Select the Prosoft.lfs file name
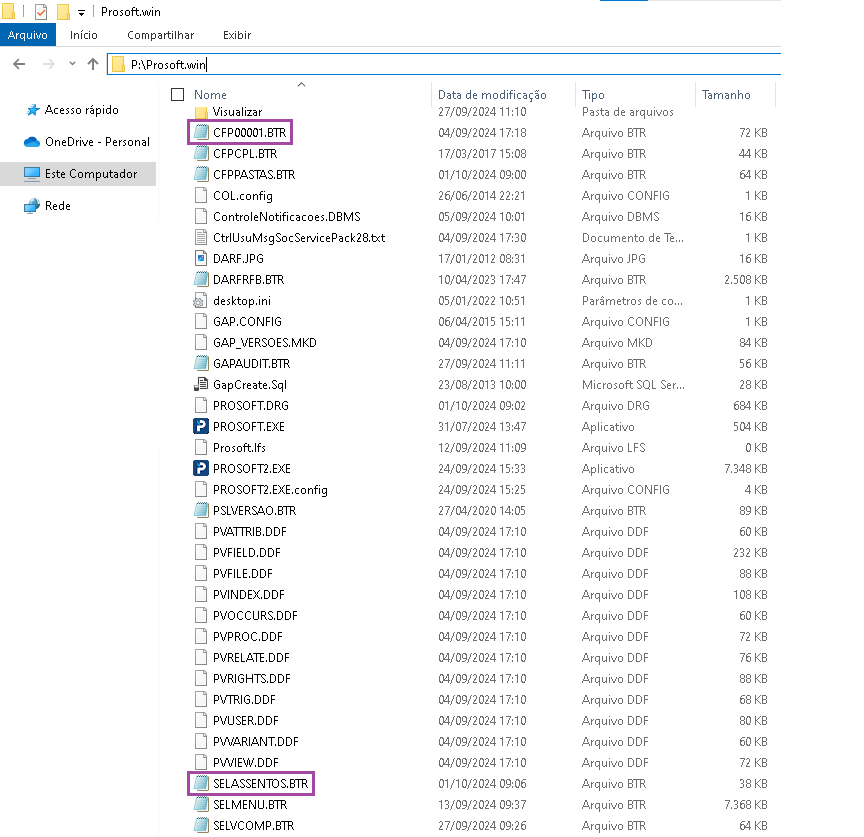This screenshot has width=864, height=837. click(x=239, y=447)
